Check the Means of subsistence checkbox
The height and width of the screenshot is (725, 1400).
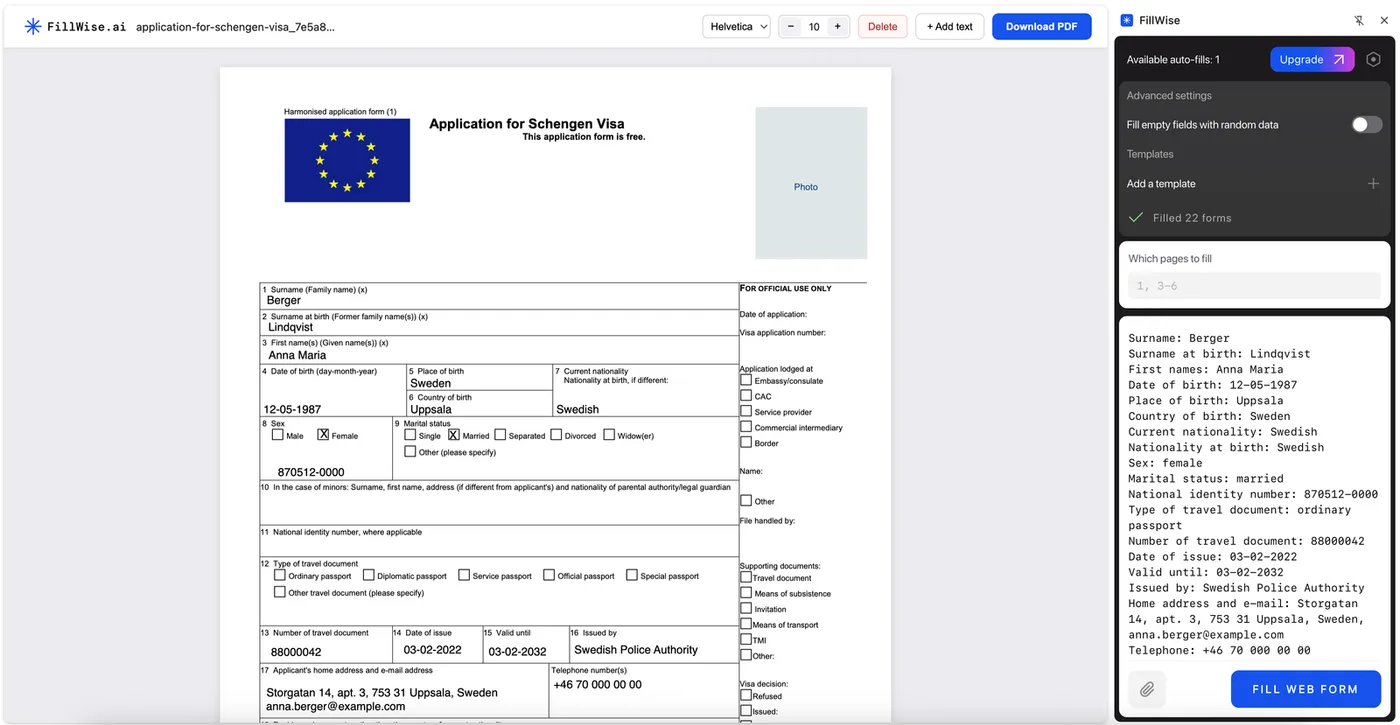pos(746,593)
